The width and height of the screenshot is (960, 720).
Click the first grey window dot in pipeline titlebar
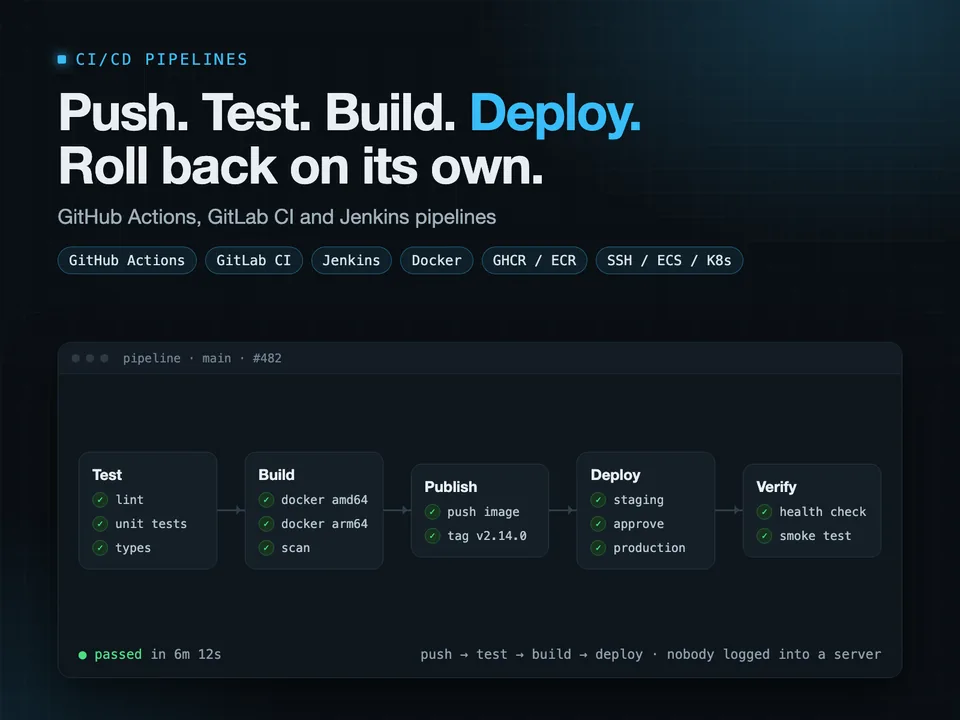coord(75,358)
